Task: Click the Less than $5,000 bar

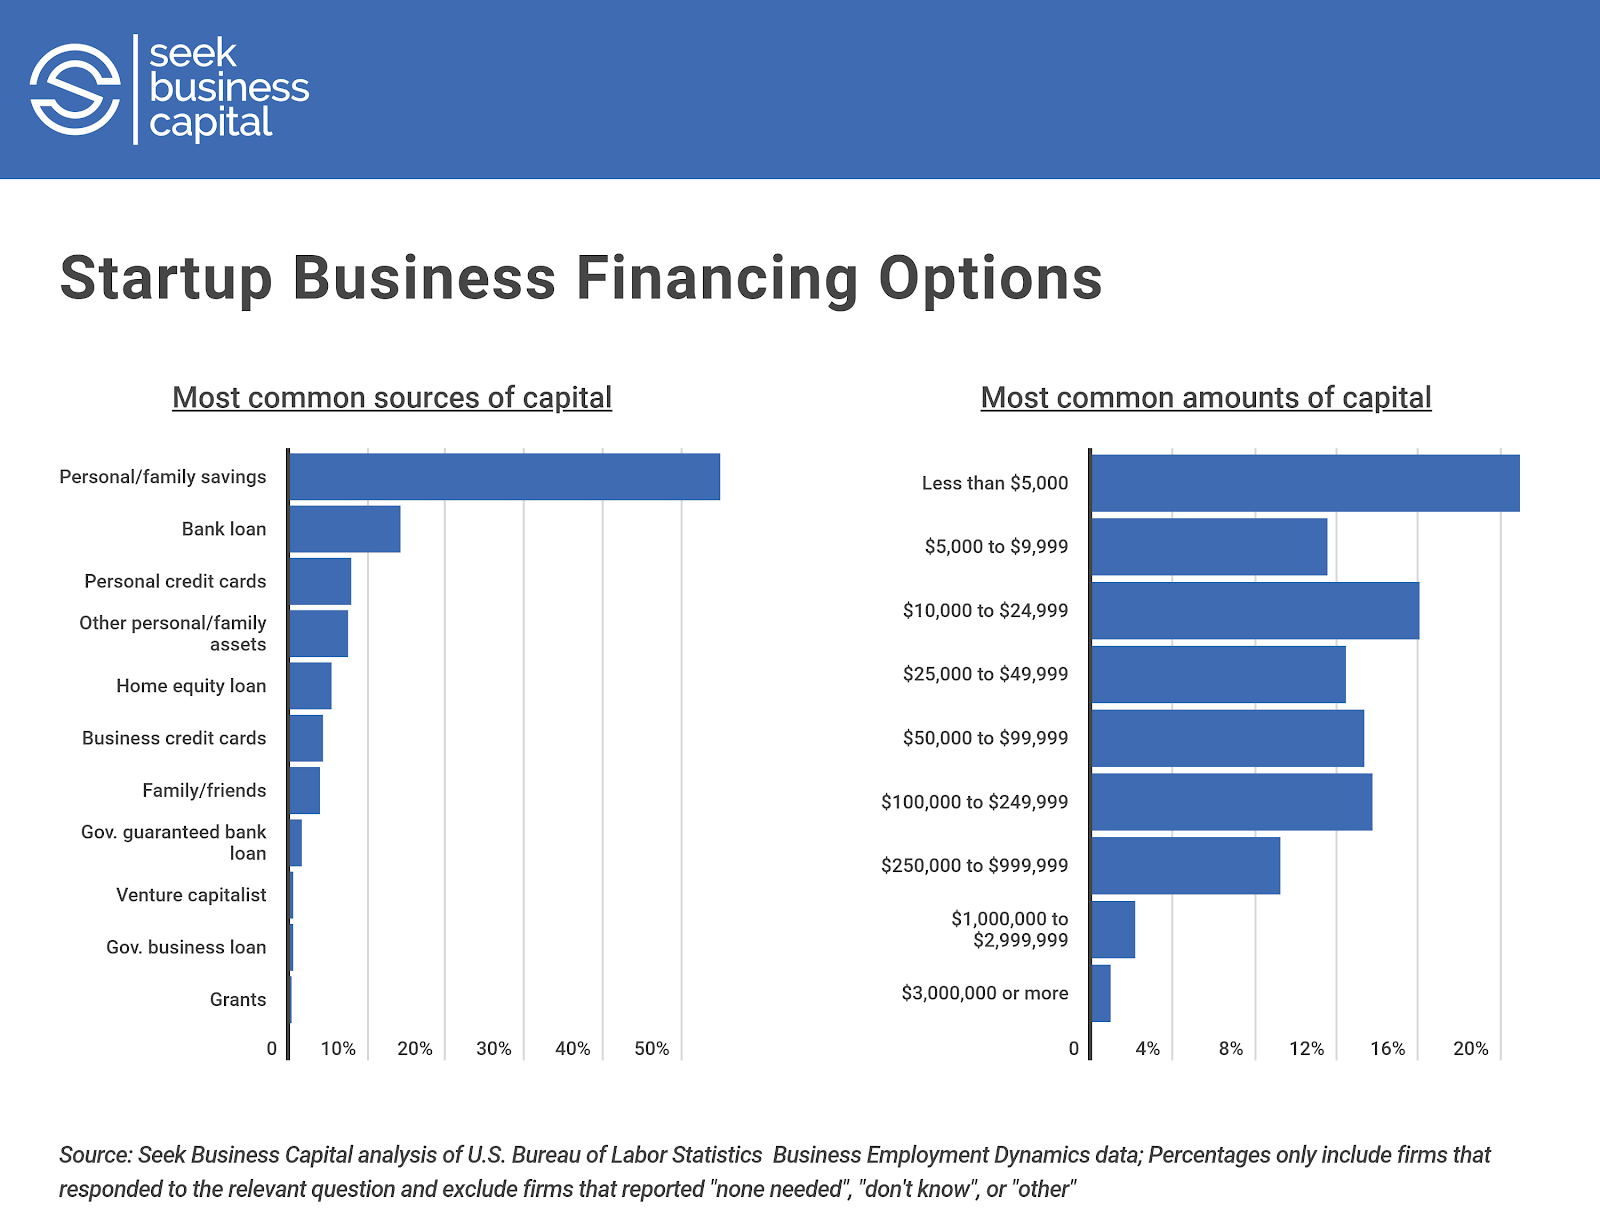Action: click(x=1305, y=484)
